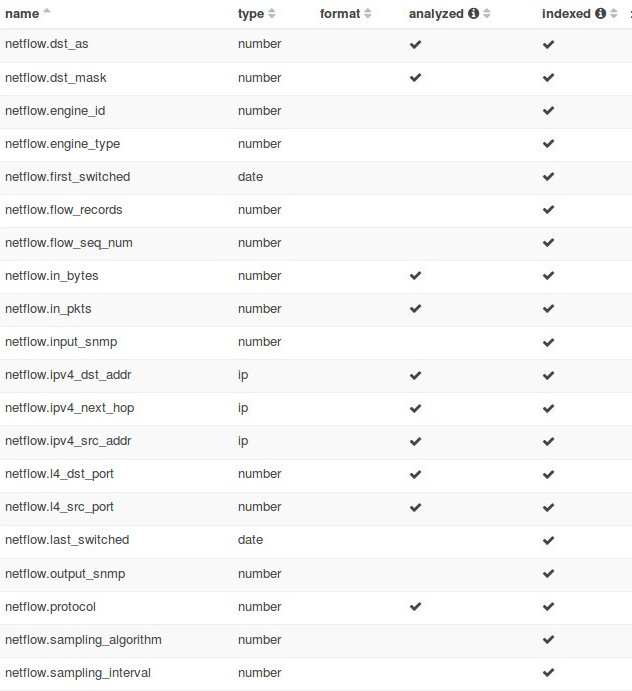
Task: Click the info icon beside analyzed
Action: coord(473,14)
